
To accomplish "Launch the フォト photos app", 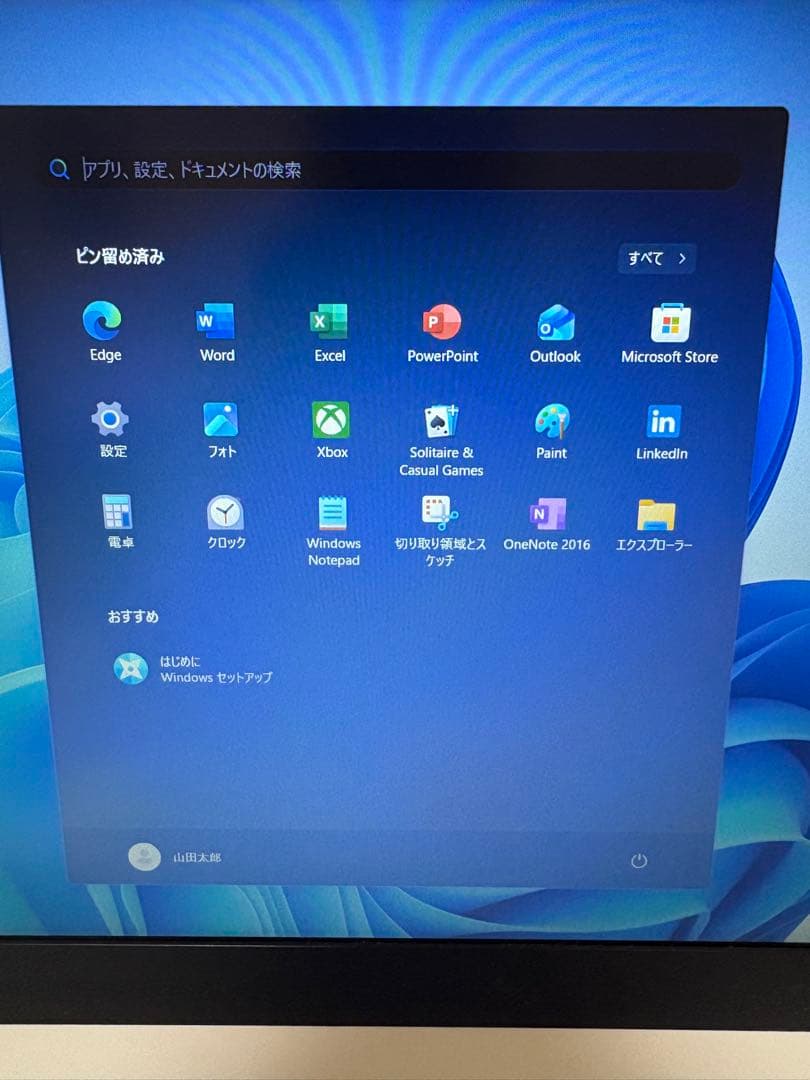I will pyautogui.click(x=221, y=420).
